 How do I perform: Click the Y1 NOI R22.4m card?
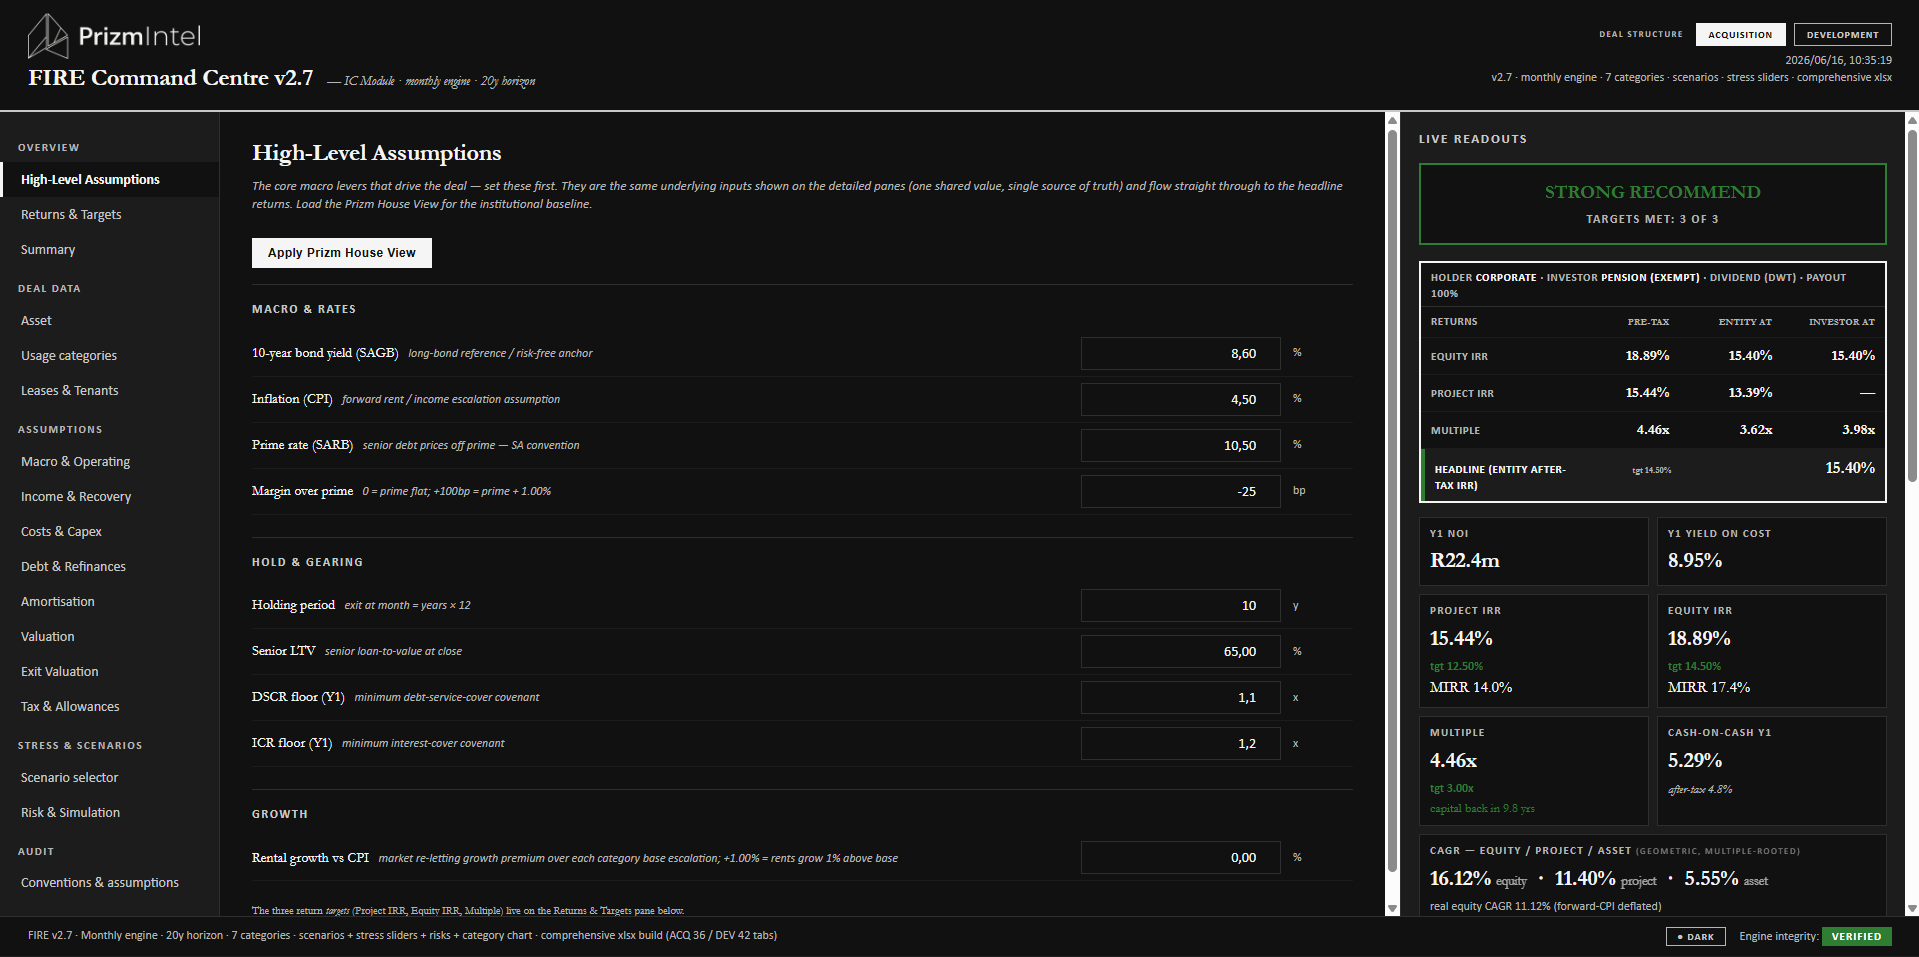point(1533,551)
